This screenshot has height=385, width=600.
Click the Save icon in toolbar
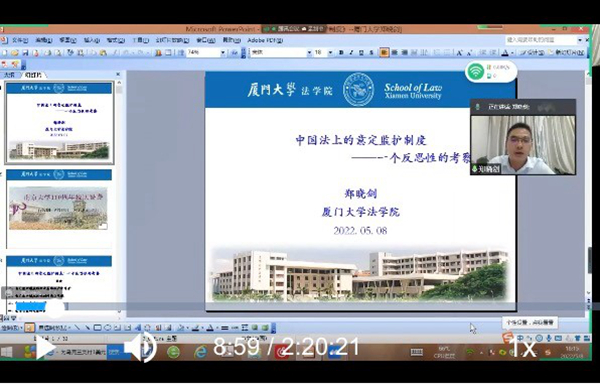tap(25, 53)
